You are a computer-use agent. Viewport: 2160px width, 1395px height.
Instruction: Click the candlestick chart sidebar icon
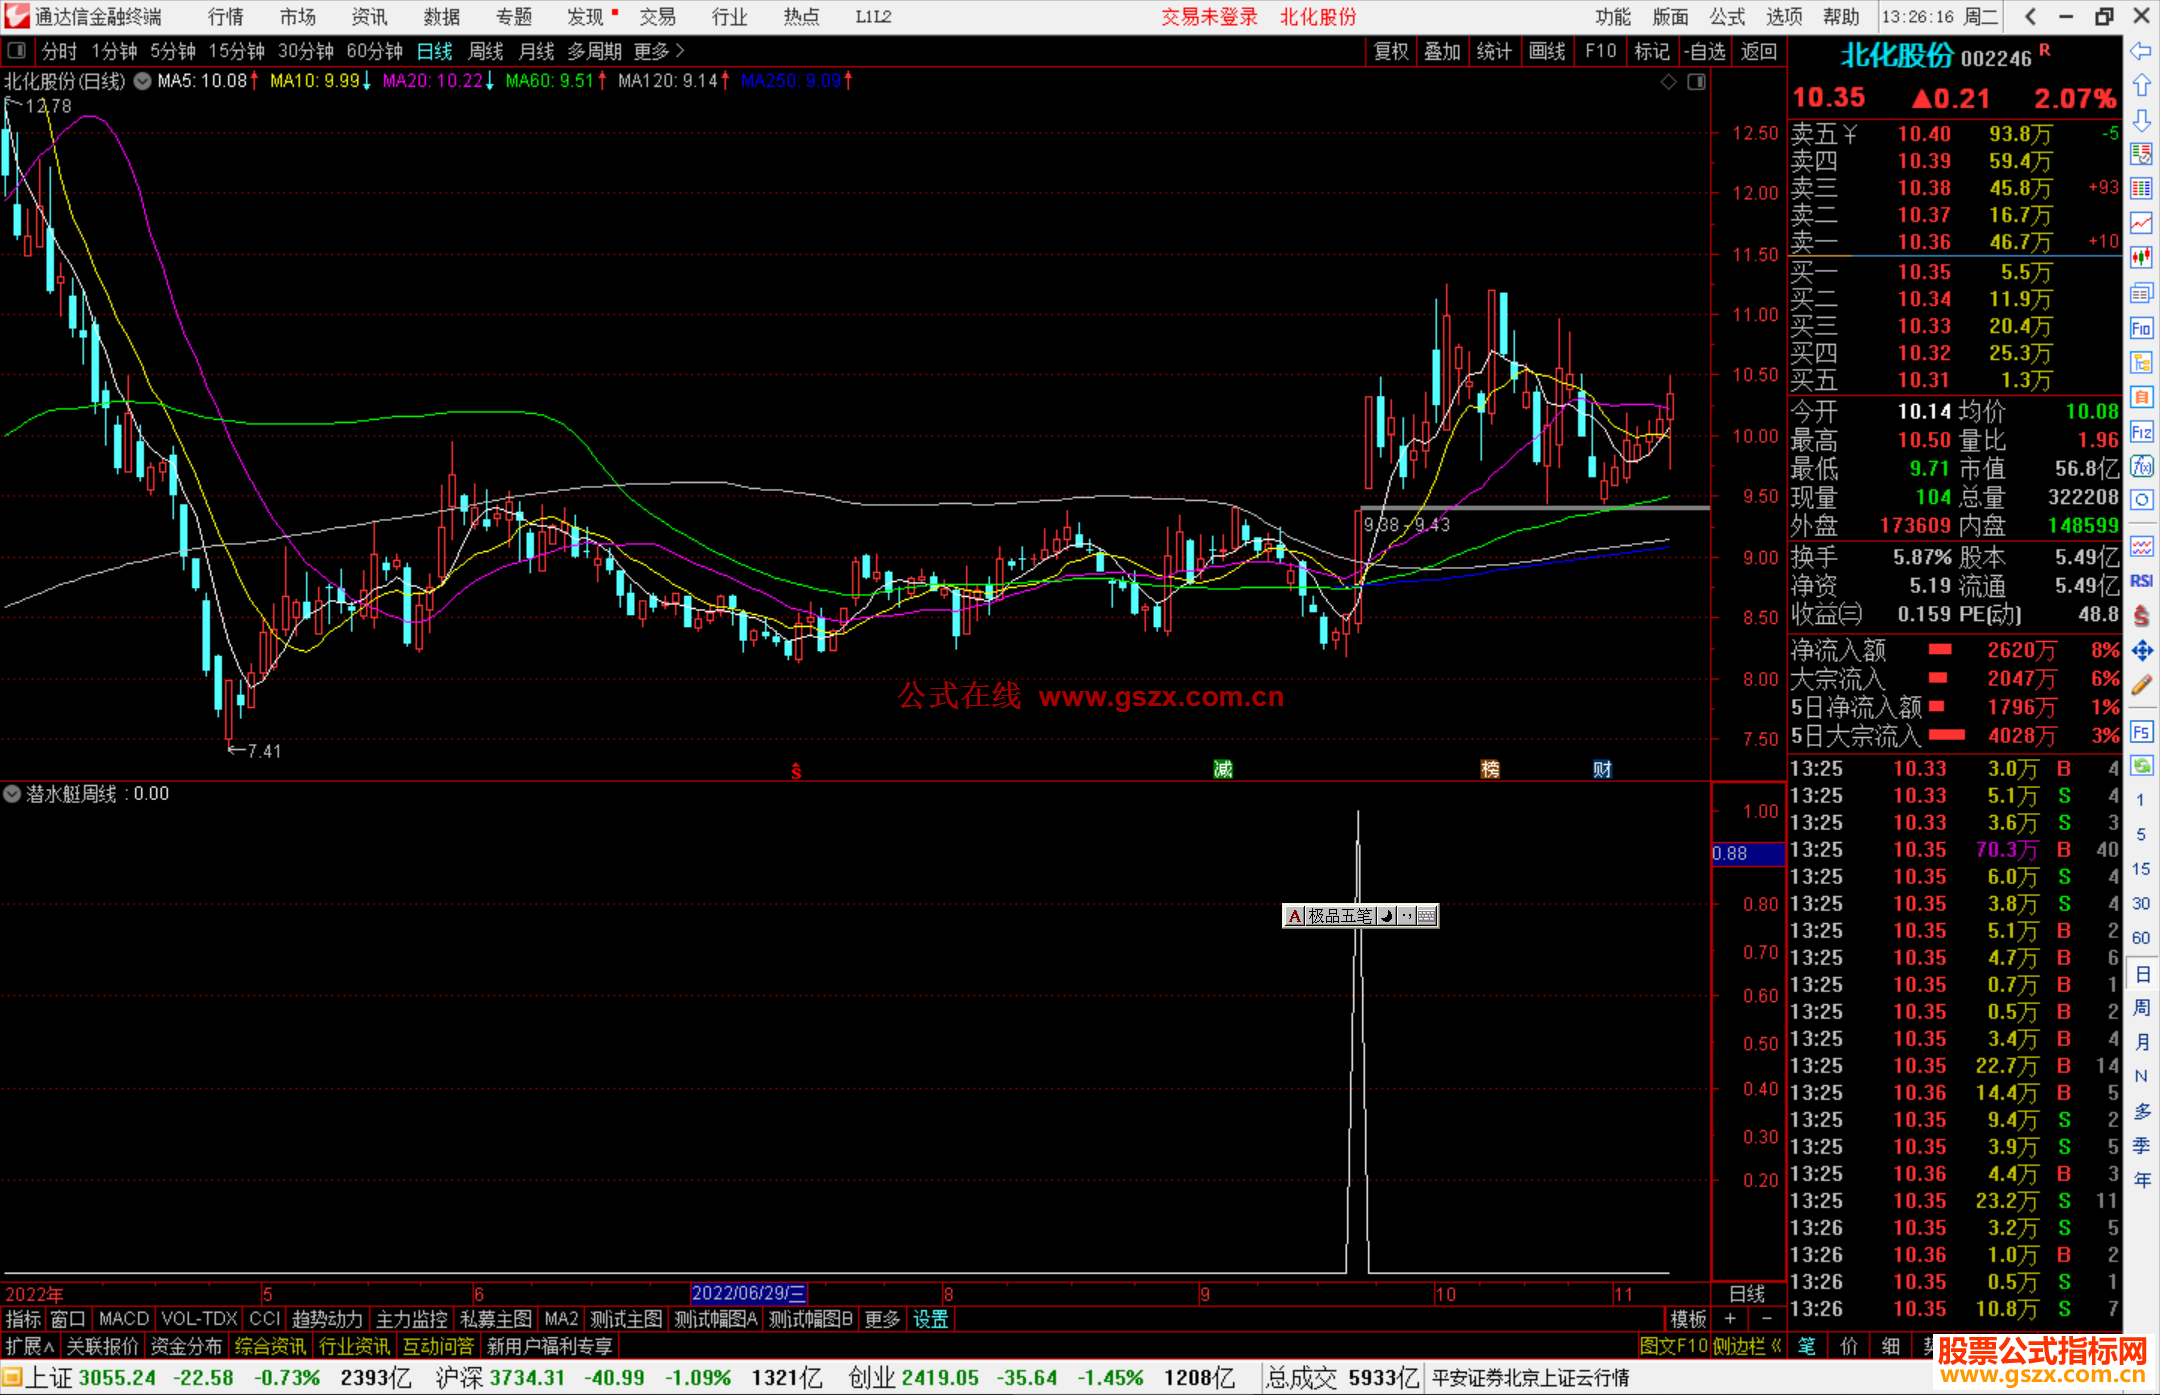(2141, 257)
